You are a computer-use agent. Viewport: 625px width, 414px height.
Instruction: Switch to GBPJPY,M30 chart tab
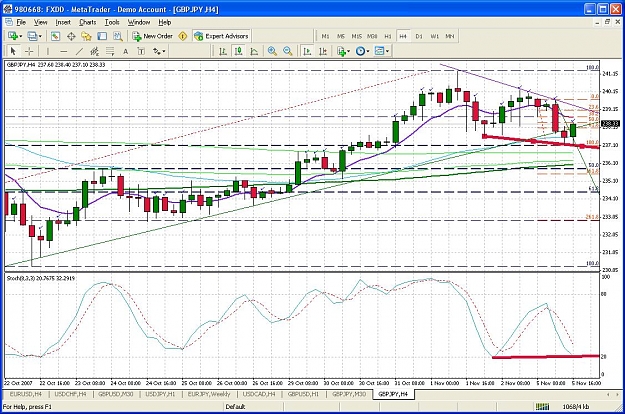[349, 394]
